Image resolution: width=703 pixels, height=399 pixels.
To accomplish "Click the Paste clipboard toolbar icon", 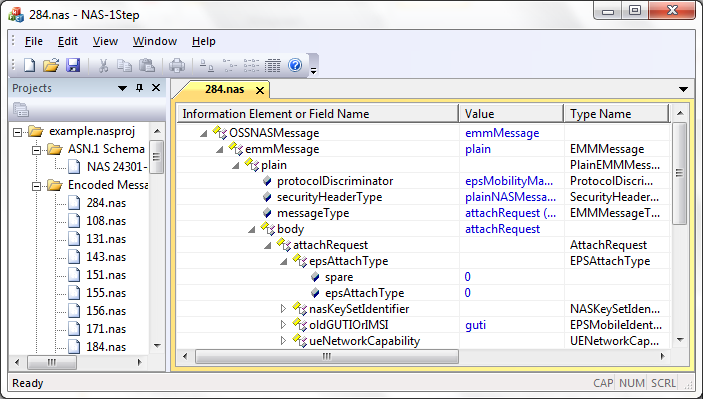I will point(147,65).
